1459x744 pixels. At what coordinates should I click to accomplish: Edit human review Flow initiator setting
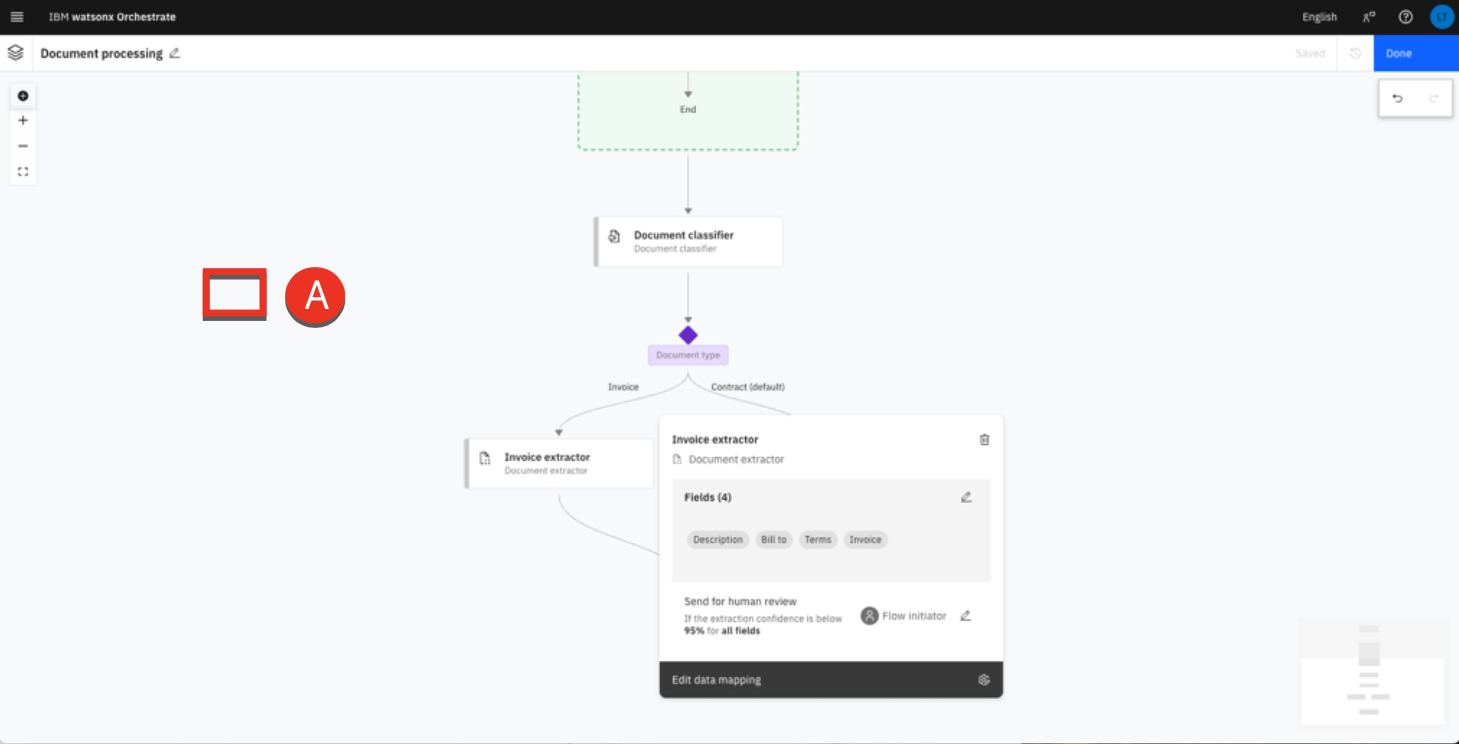click(x=965, y=616)
